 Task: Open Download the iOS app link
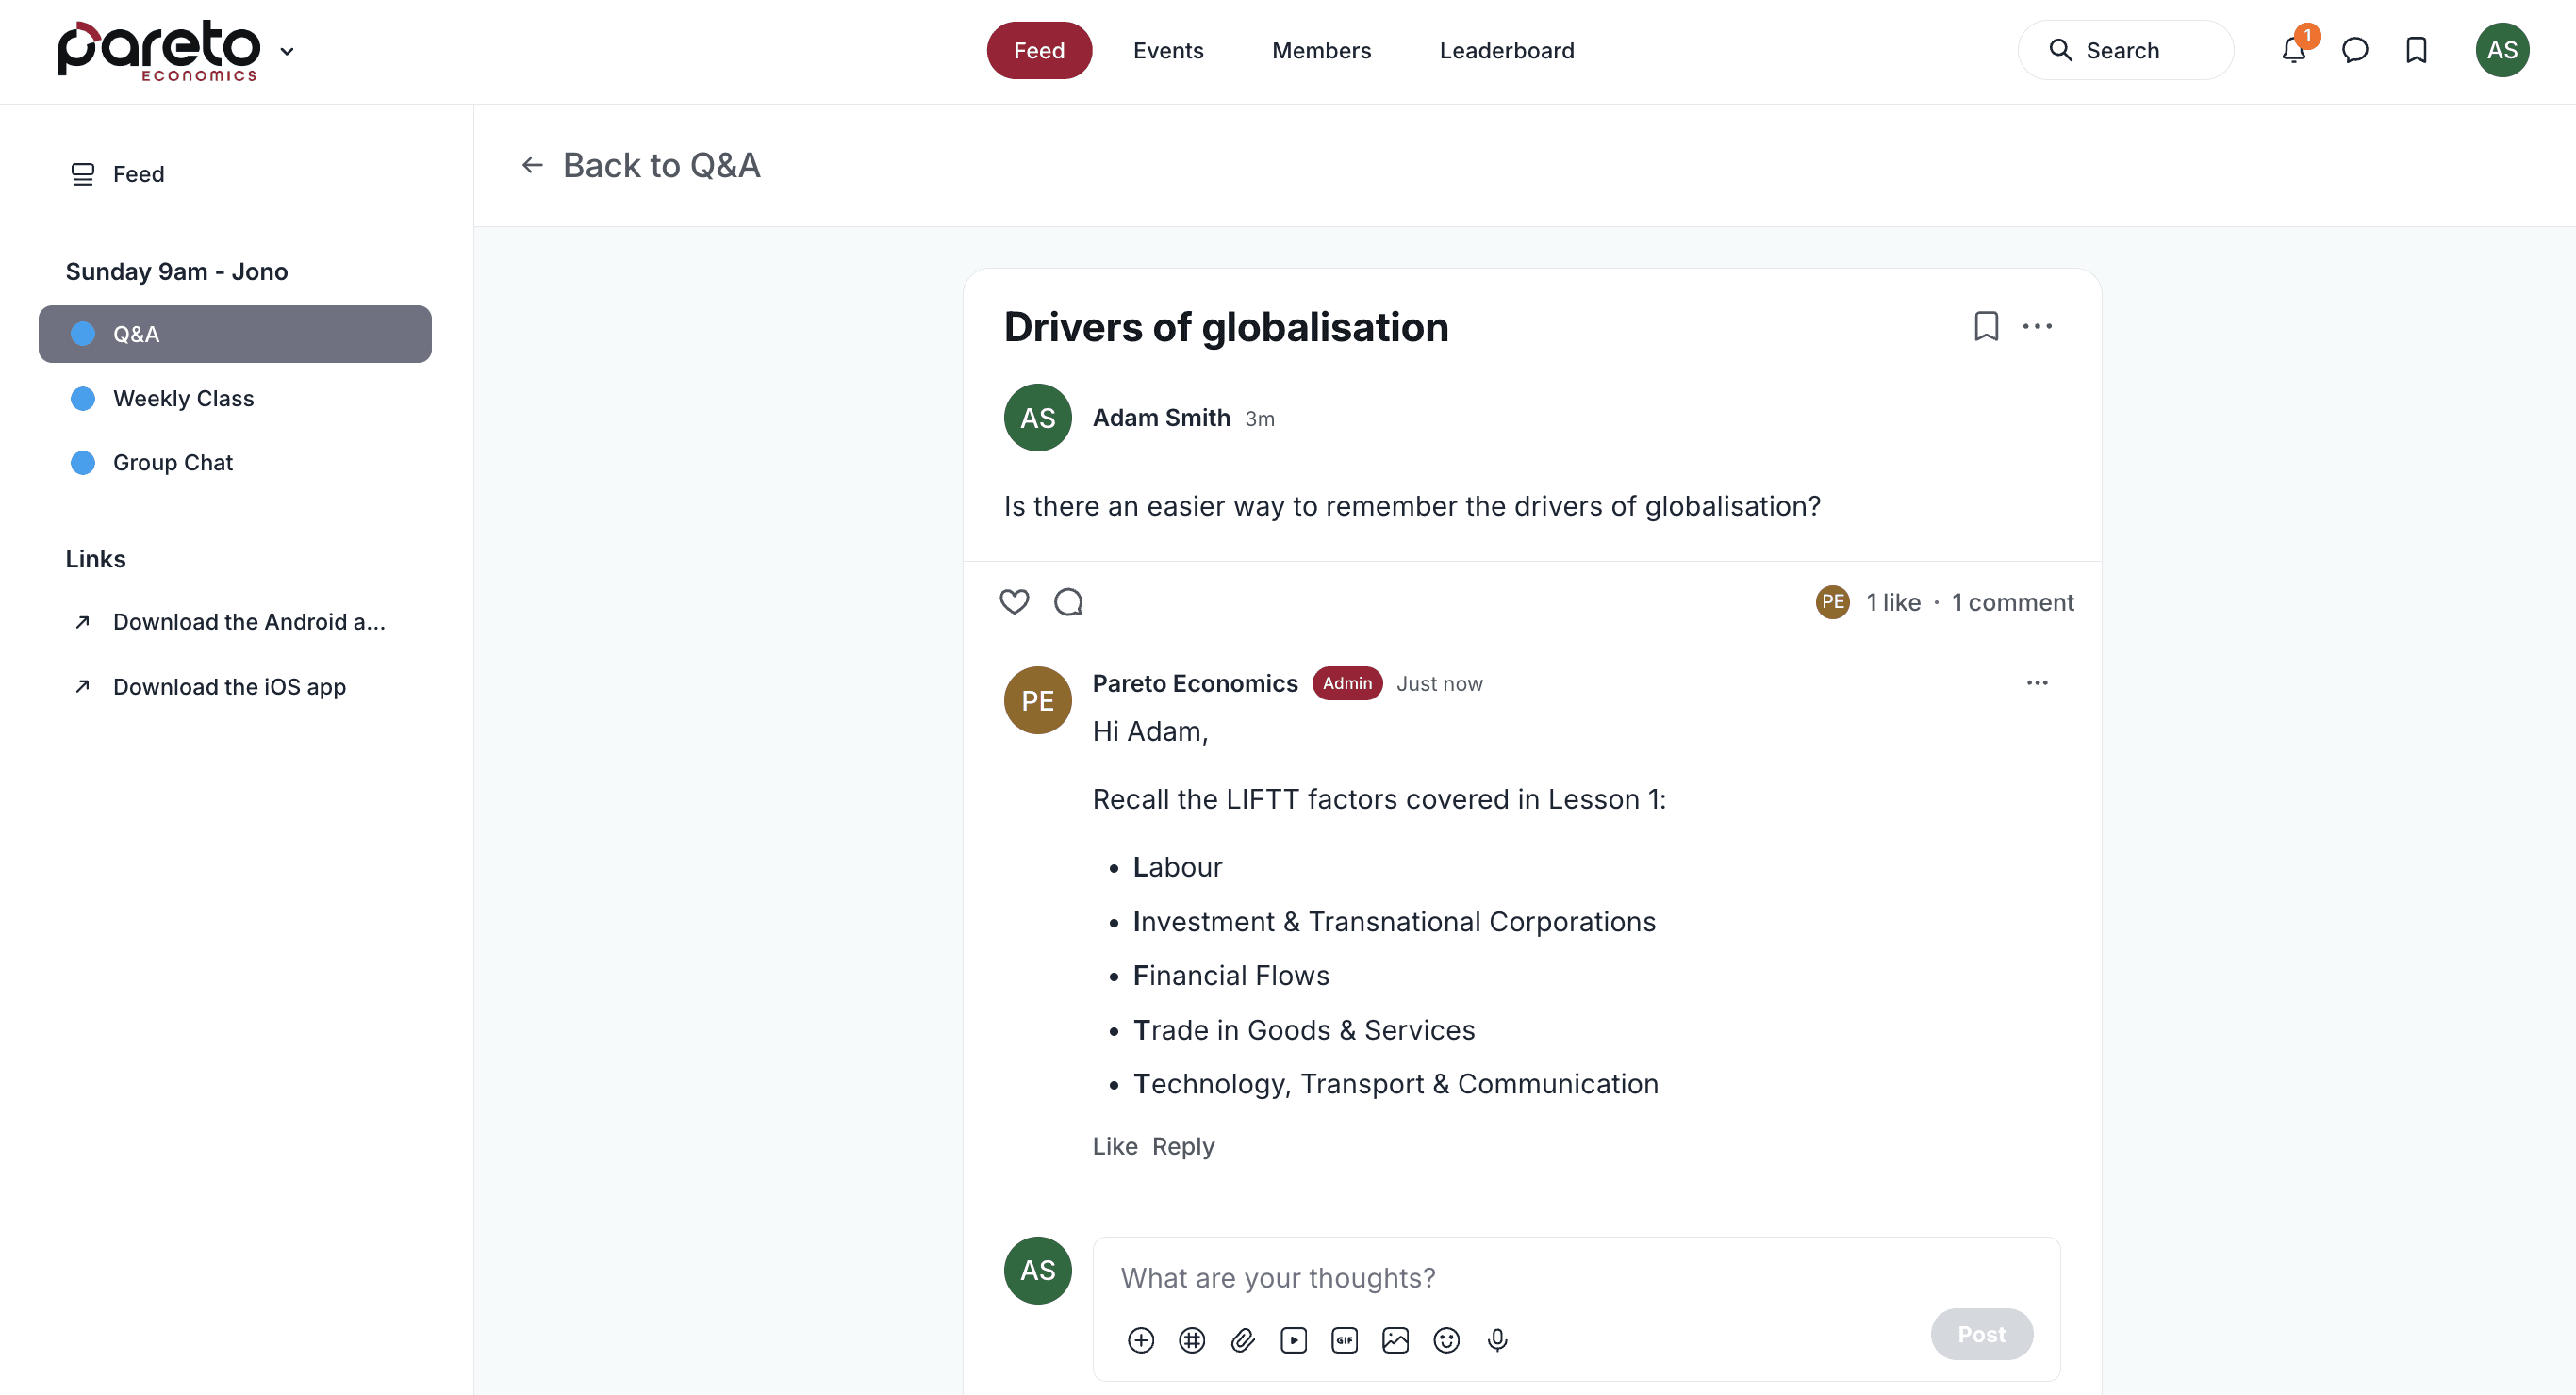click(x=229, y=687)
